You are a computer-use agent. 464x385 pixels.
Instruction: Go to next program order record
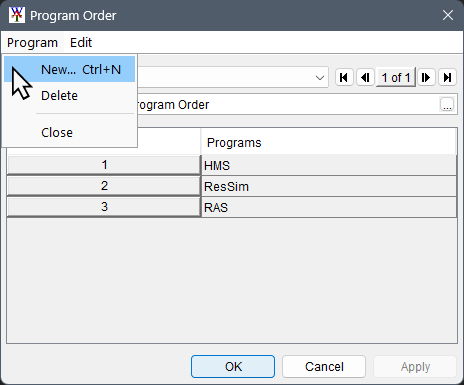426,77
